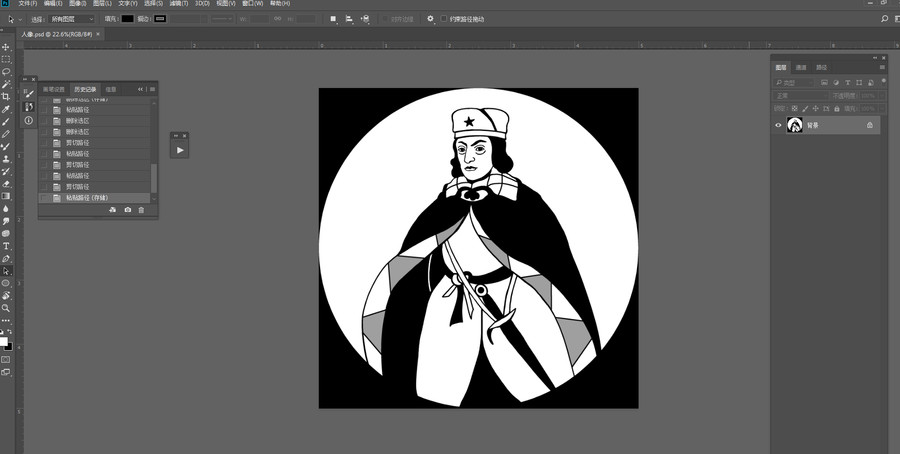Click the Quick Mask mode icon
The image size is (900, 454).
pyautogui.click(x=6, y=359)
